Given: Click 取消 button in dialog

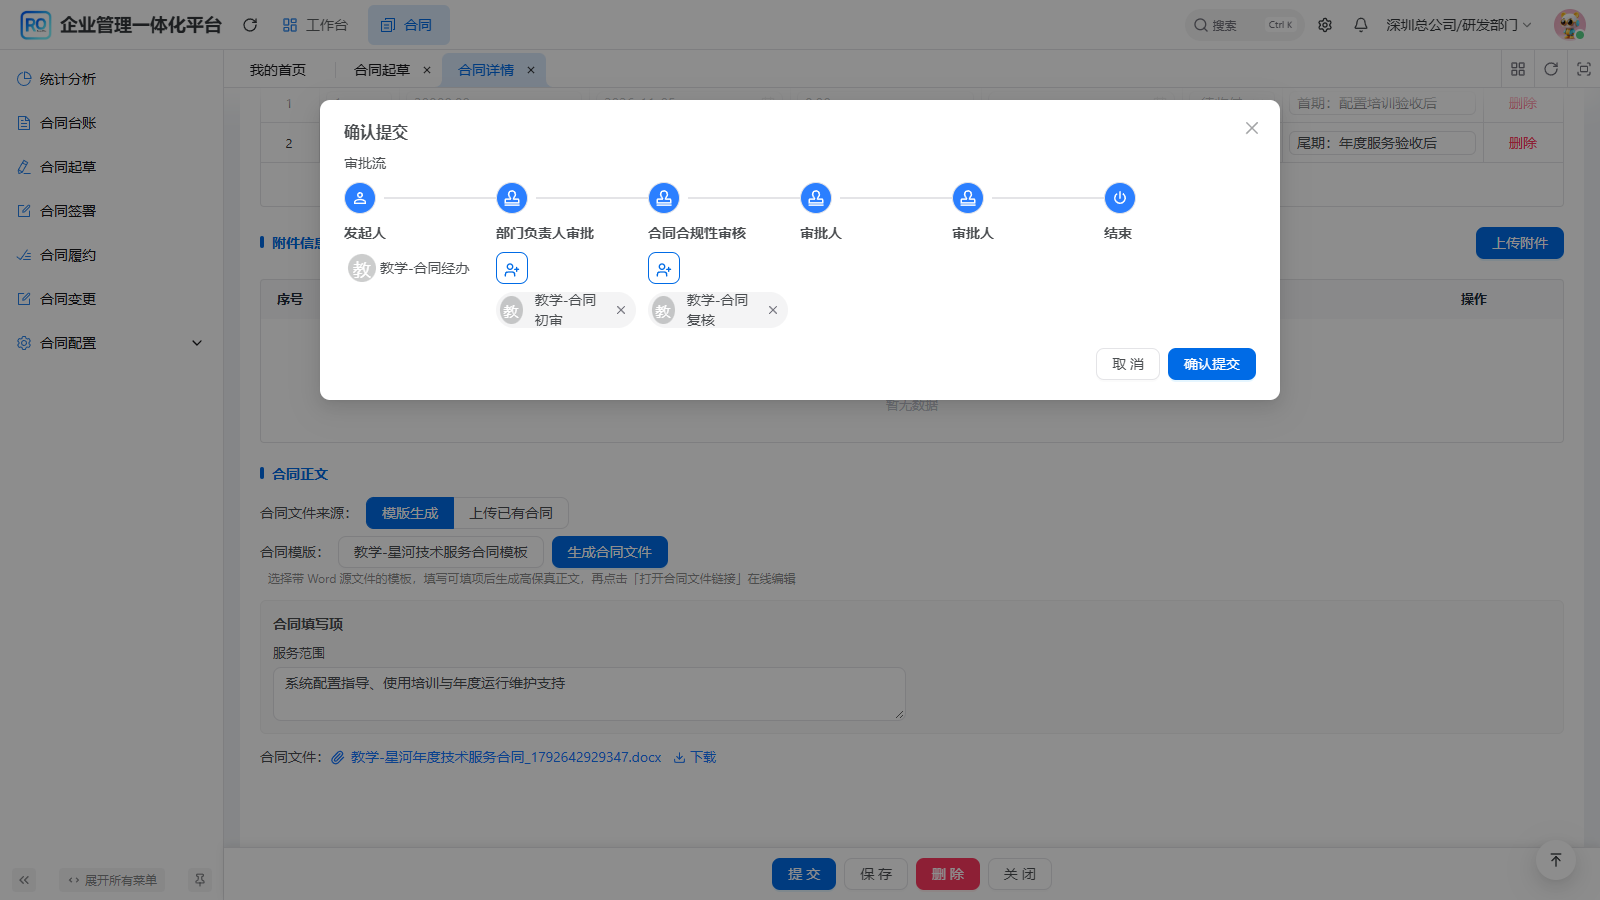Looking at the screenshot, I should pyautogui.click(x=1128, y=364).
